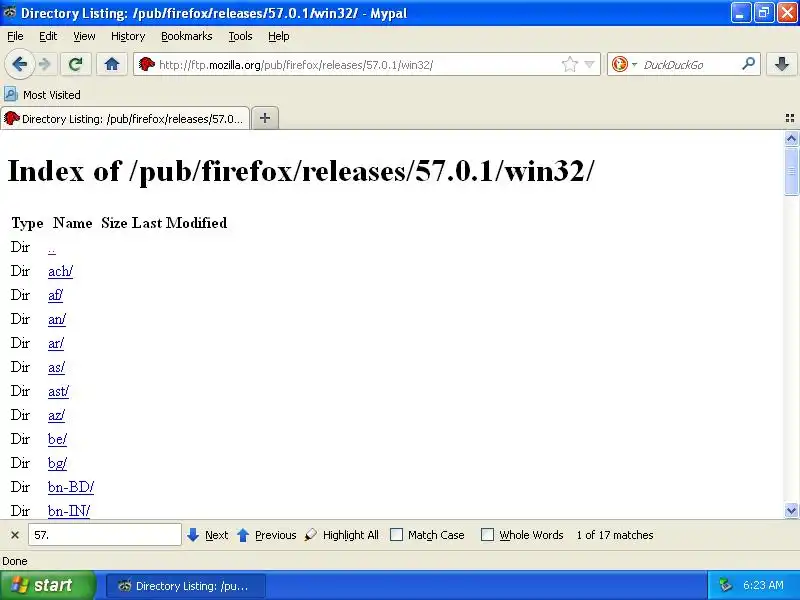The image size is (800, 600).
Task: Open the an/ directory link
Action: [57, 319]
